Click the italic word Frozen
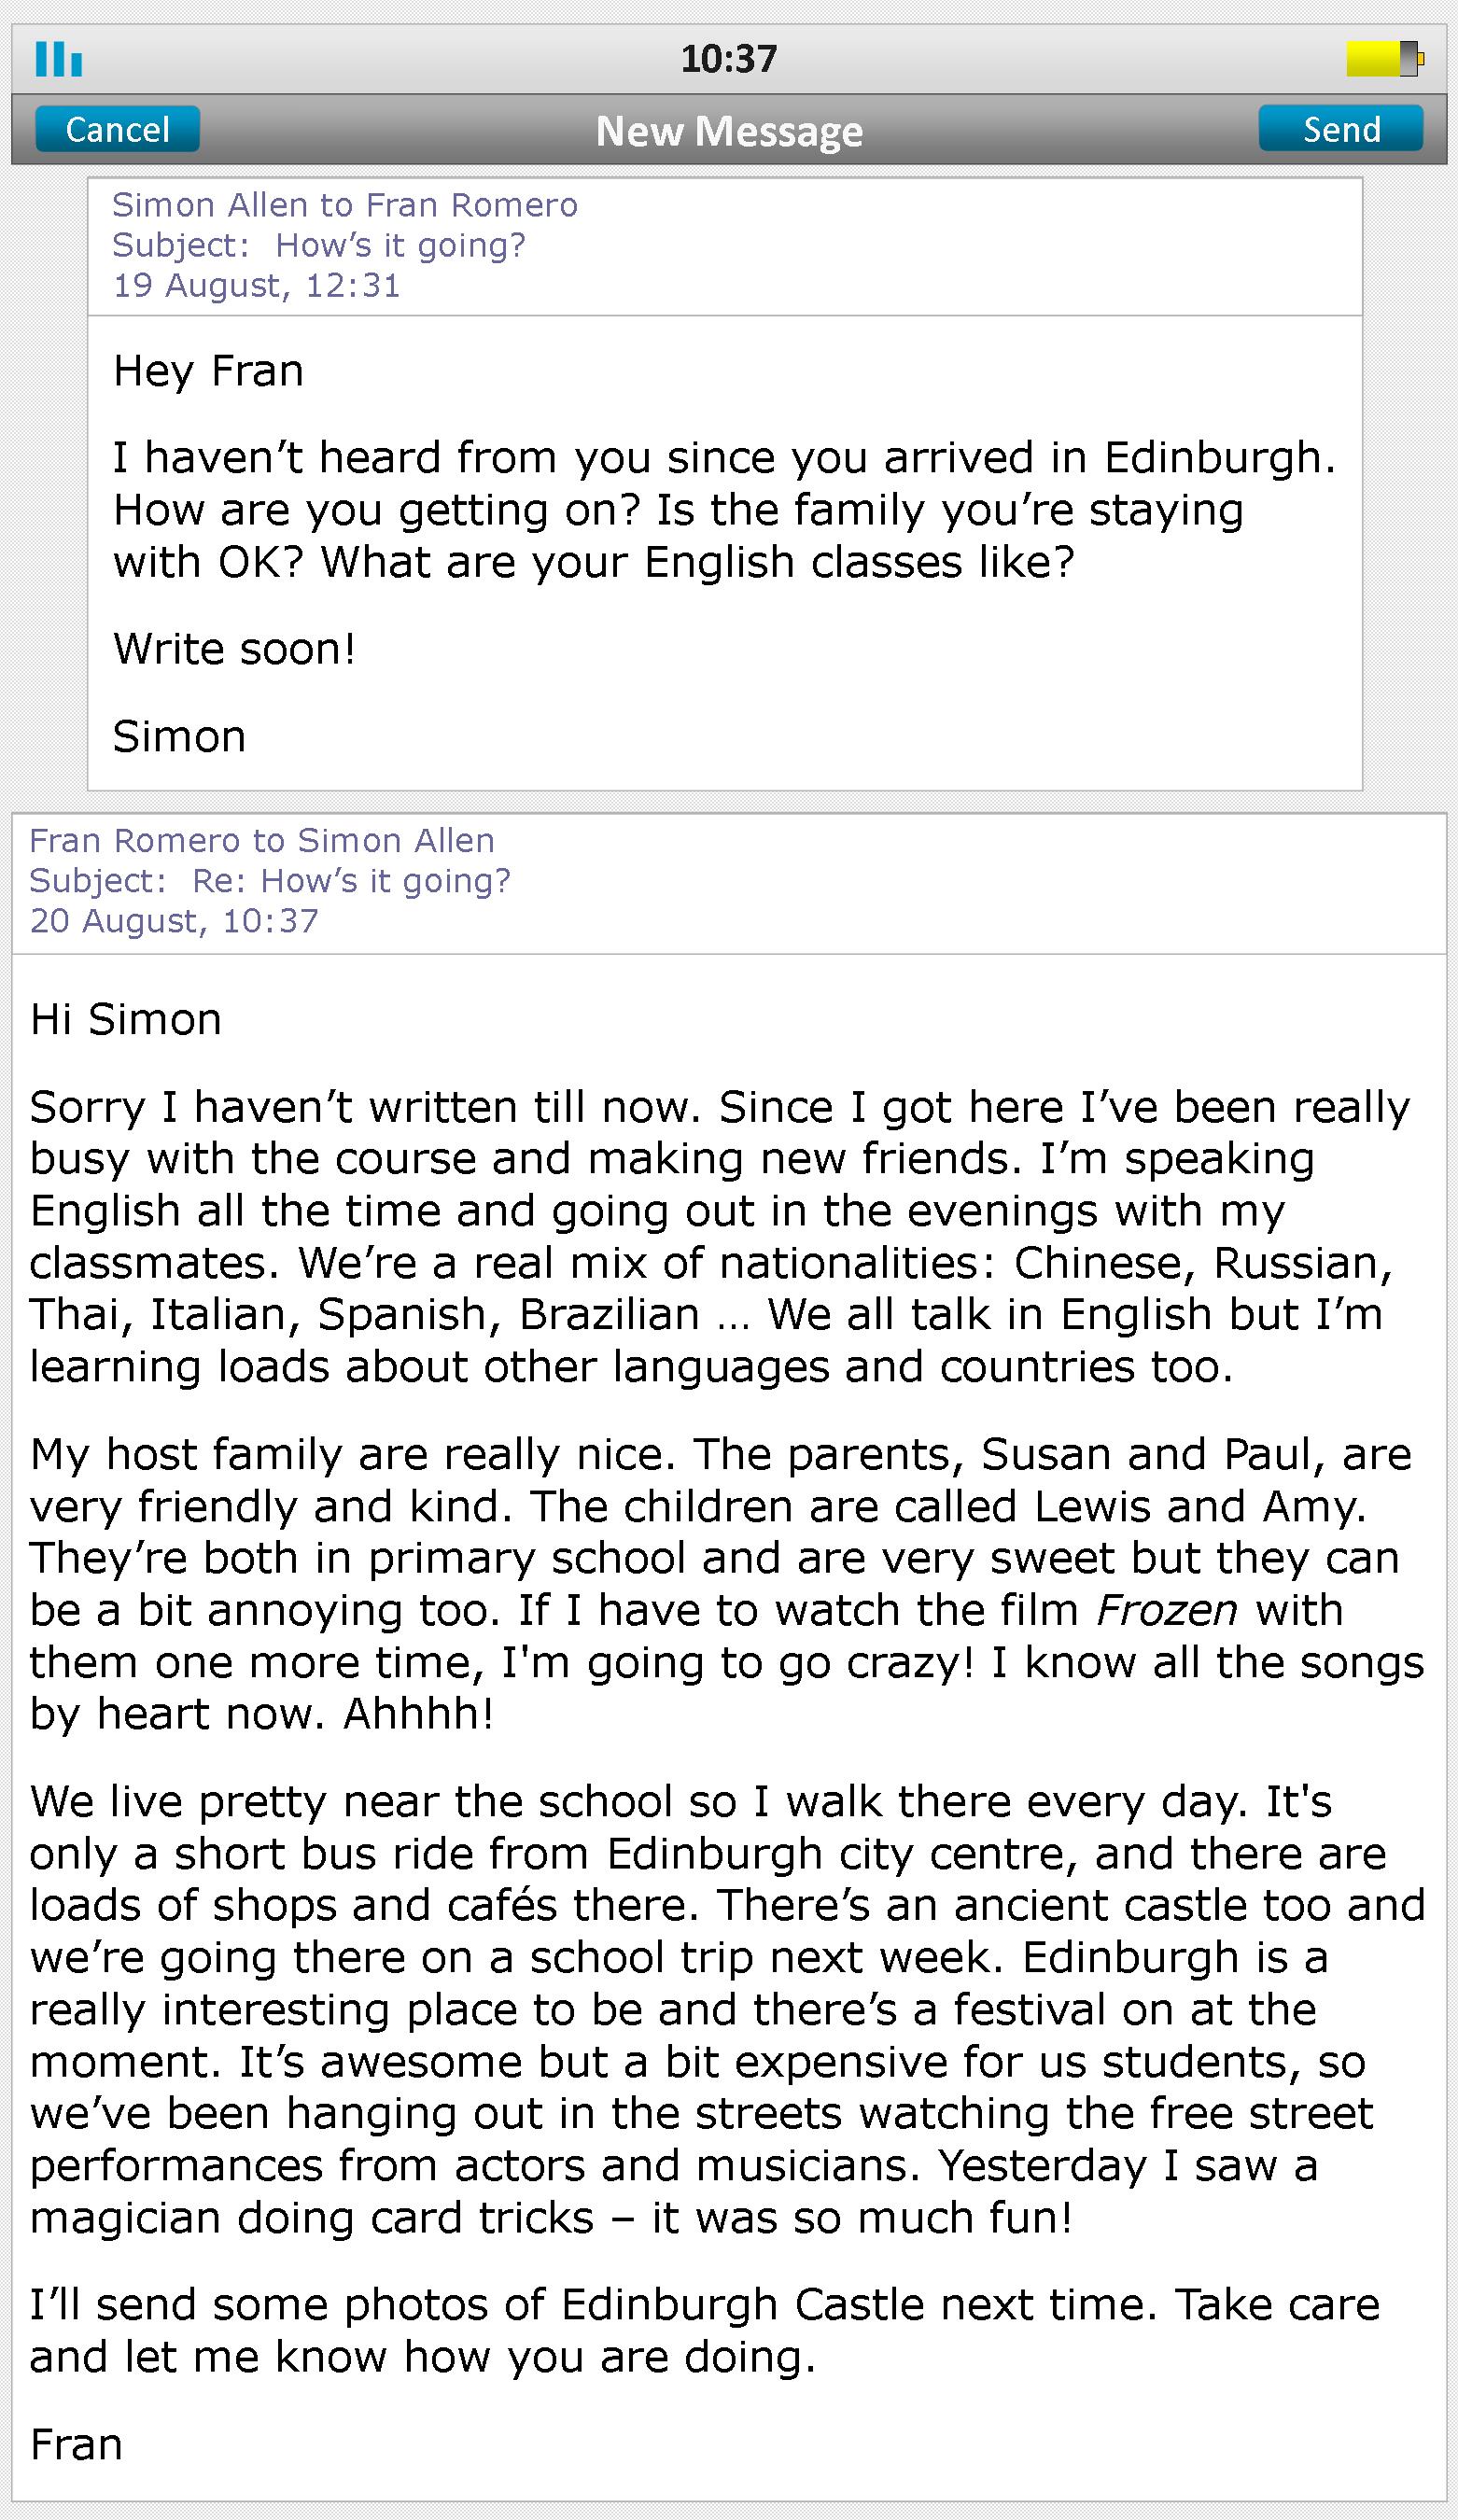The image size is (1458, 2520). tap(1166, 1611)
